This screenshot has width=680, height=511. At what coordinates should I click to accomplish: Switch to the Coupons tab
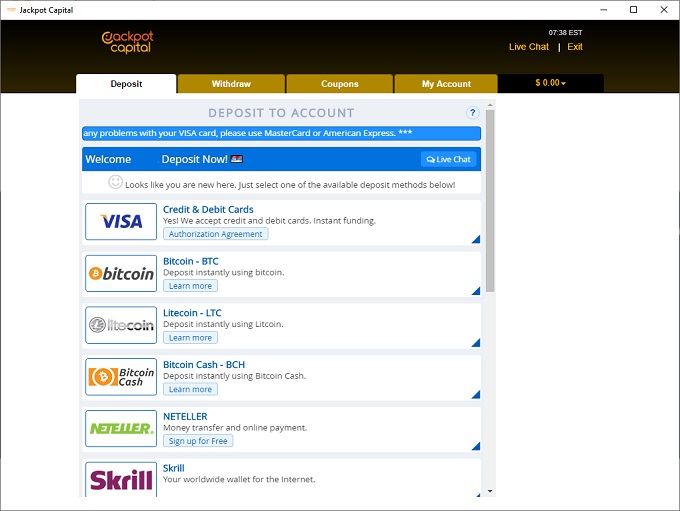(x=340, y=84)
